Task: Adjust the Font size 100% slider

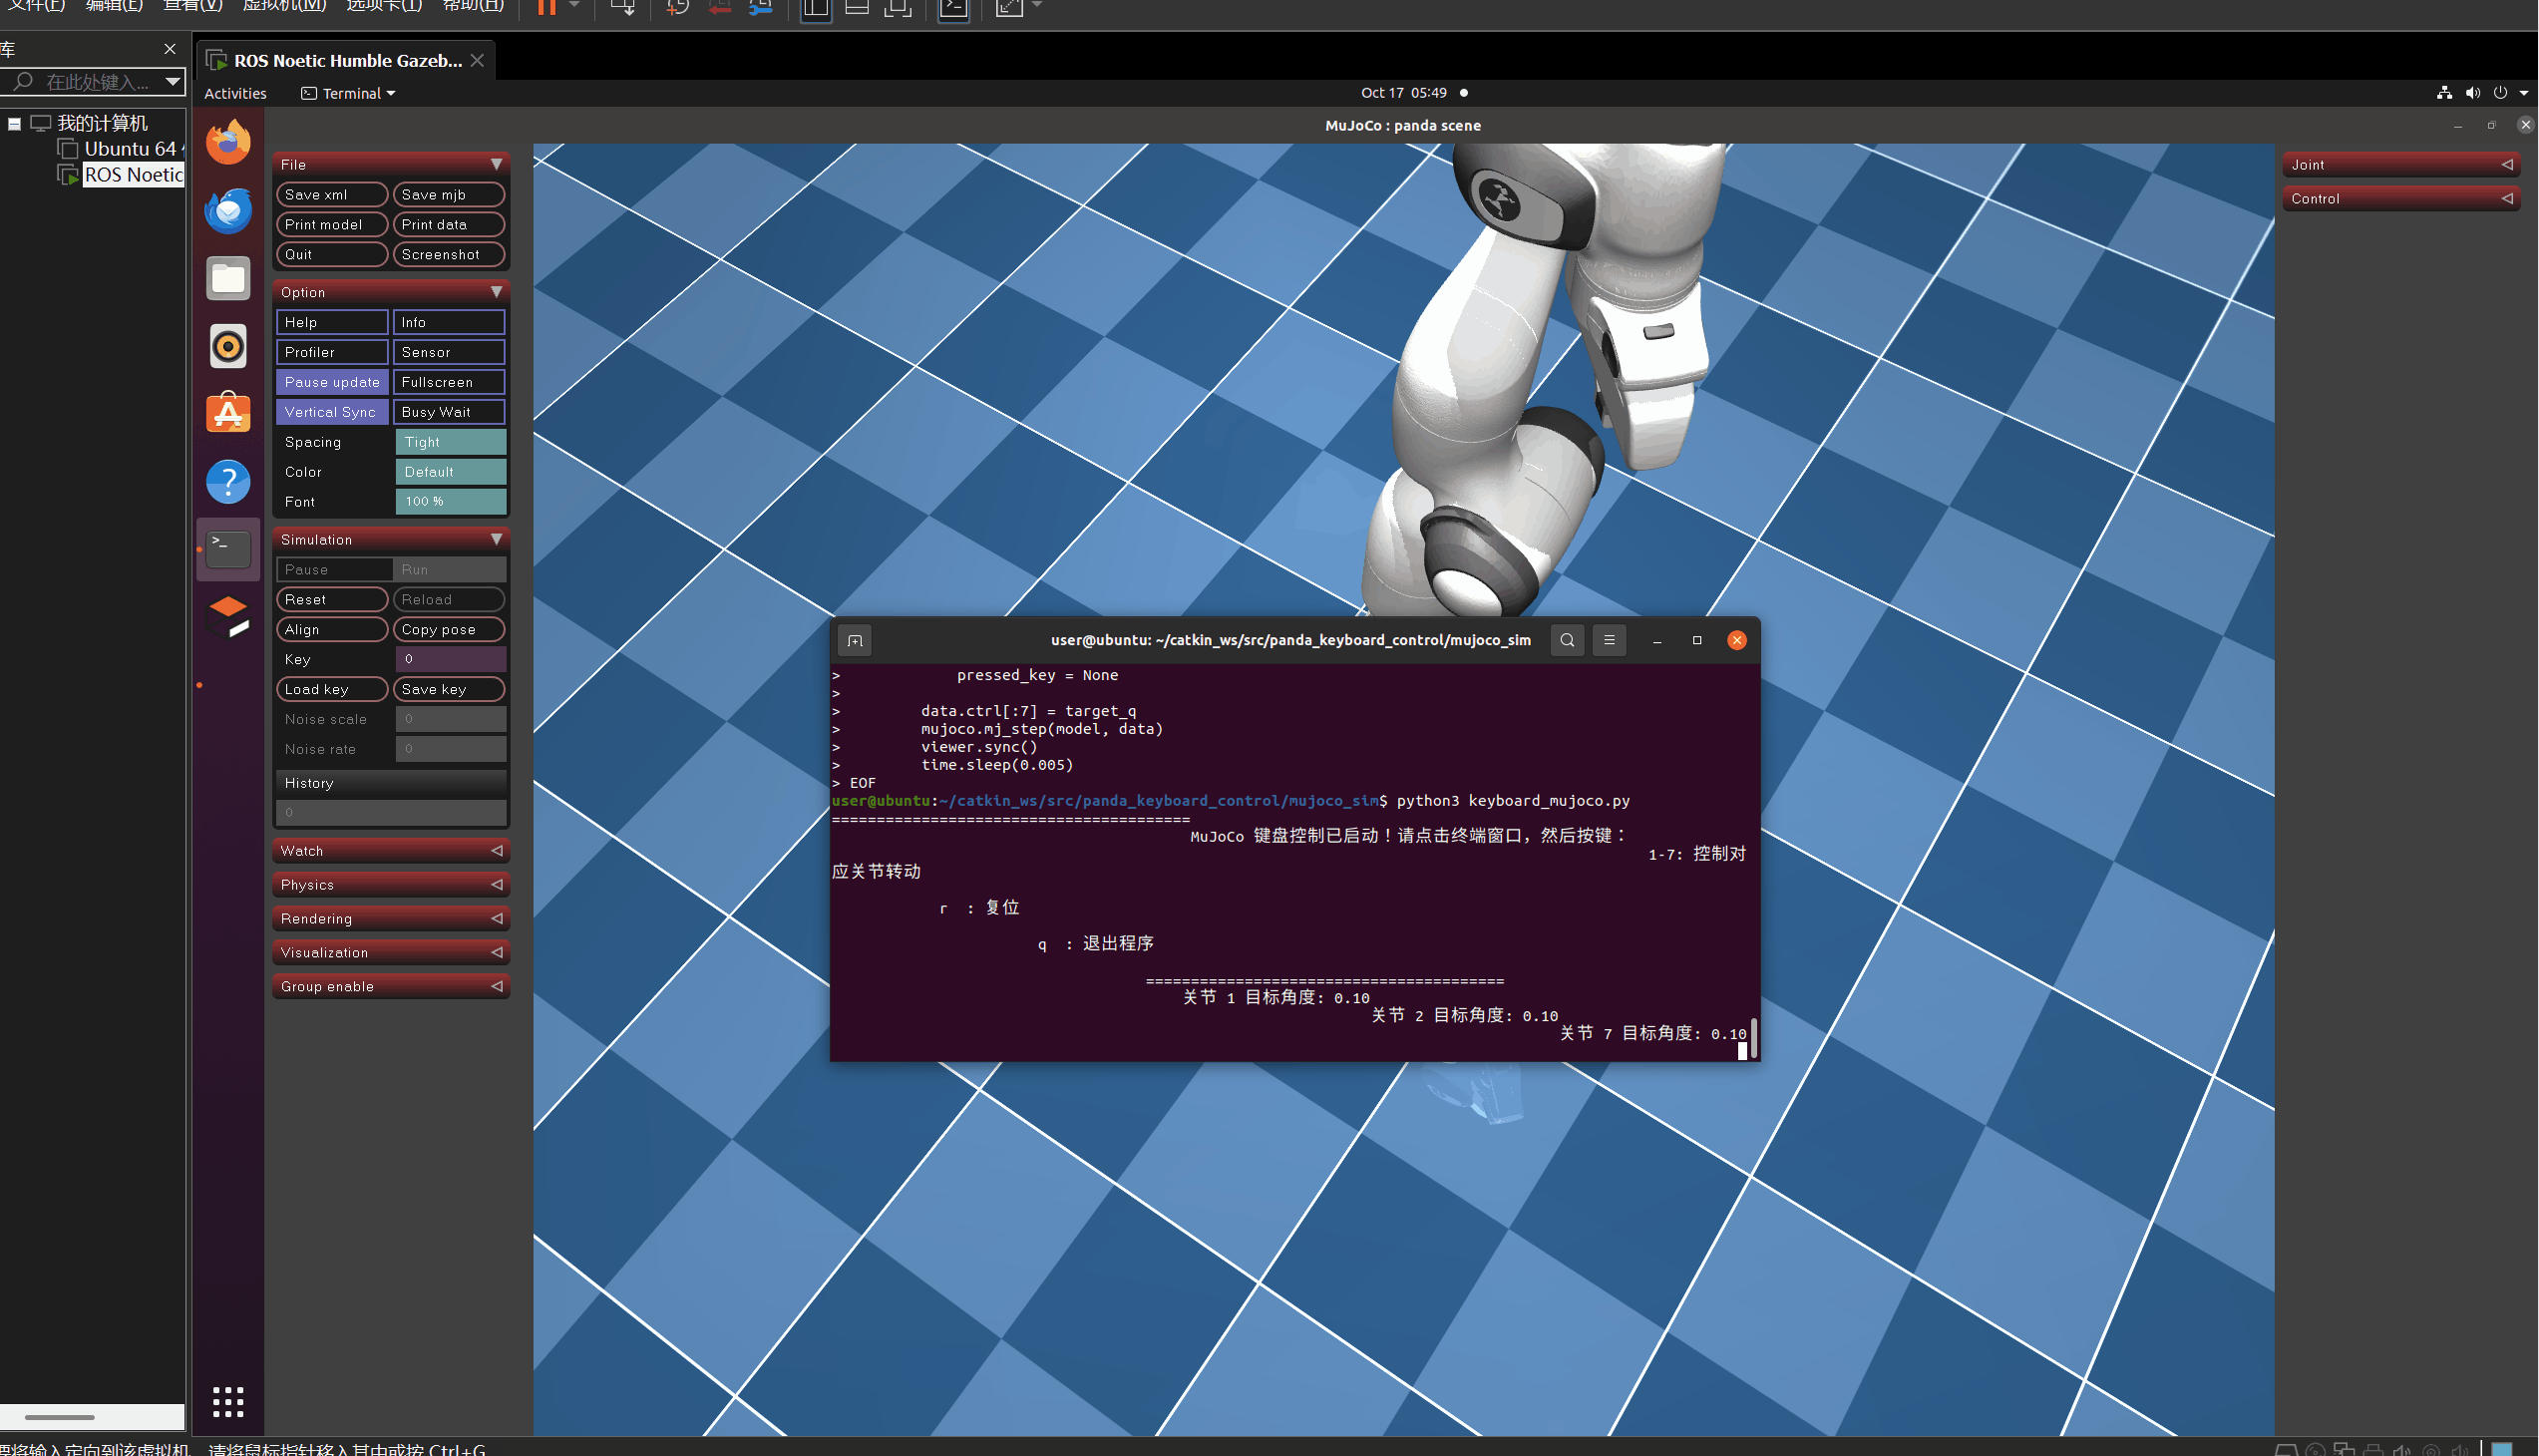Action: tap(451, 502)
